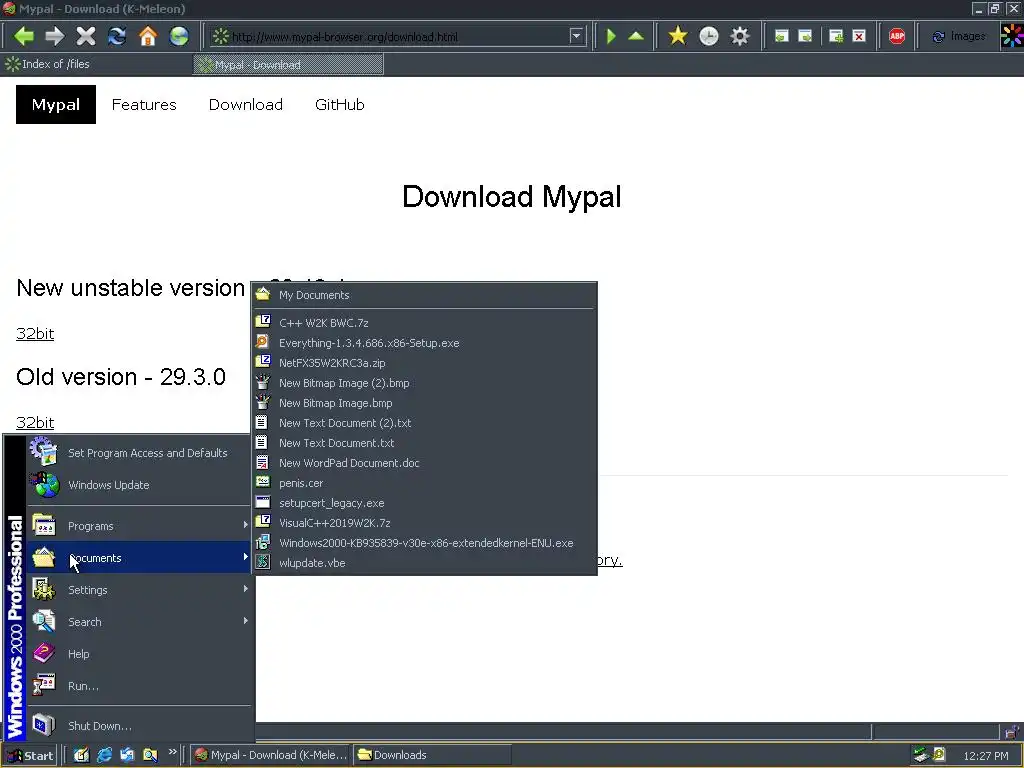Click the address bar URL field
The height and width of the screenshot is (768, 1024).
[398, 37]
